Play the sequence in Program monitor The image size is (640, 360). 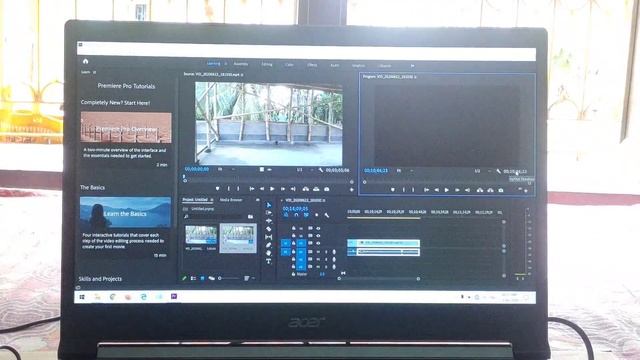[x=447, y=190]
